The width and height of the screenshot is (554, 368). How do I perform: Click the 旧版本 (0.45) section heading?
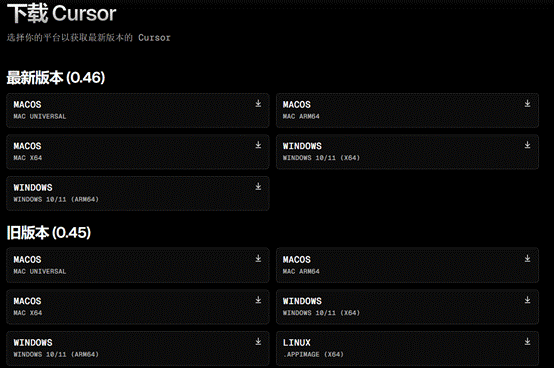coord(49,233)
